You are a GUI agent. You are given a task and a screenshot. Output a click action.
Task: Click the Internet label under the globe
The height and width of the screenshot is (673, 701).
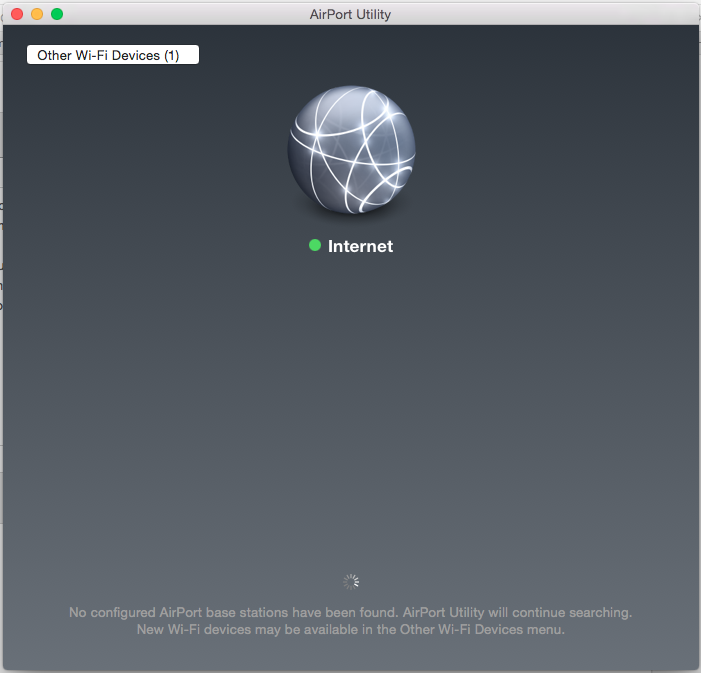point(360,246)
